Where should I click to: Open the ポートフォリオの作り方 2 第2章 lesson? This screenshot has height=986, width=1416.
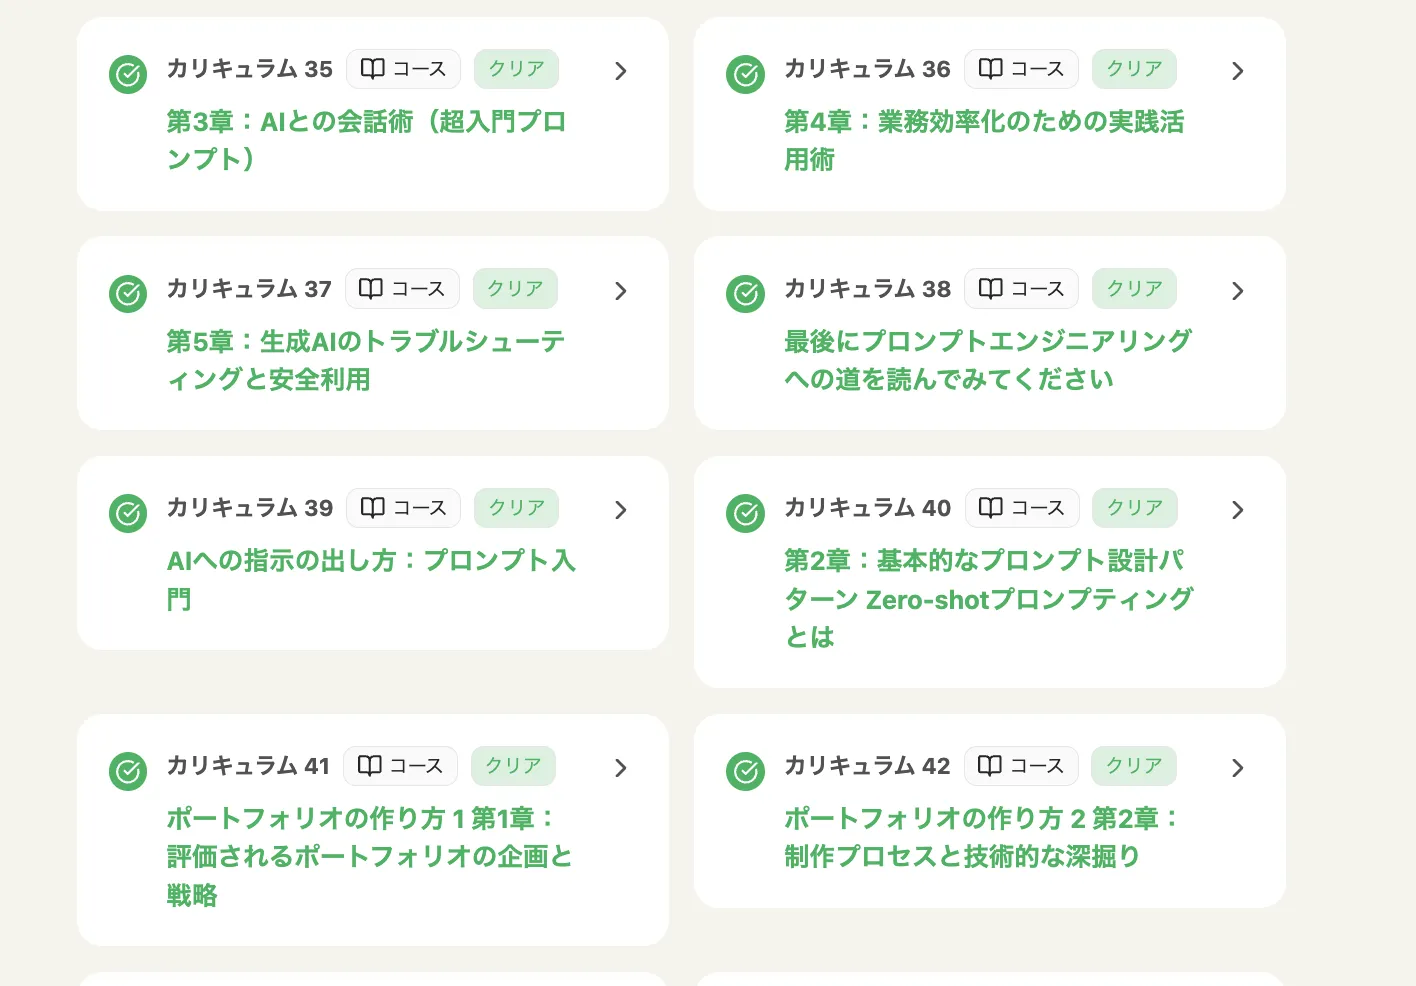pyautogui.click(x=980, y=837)
